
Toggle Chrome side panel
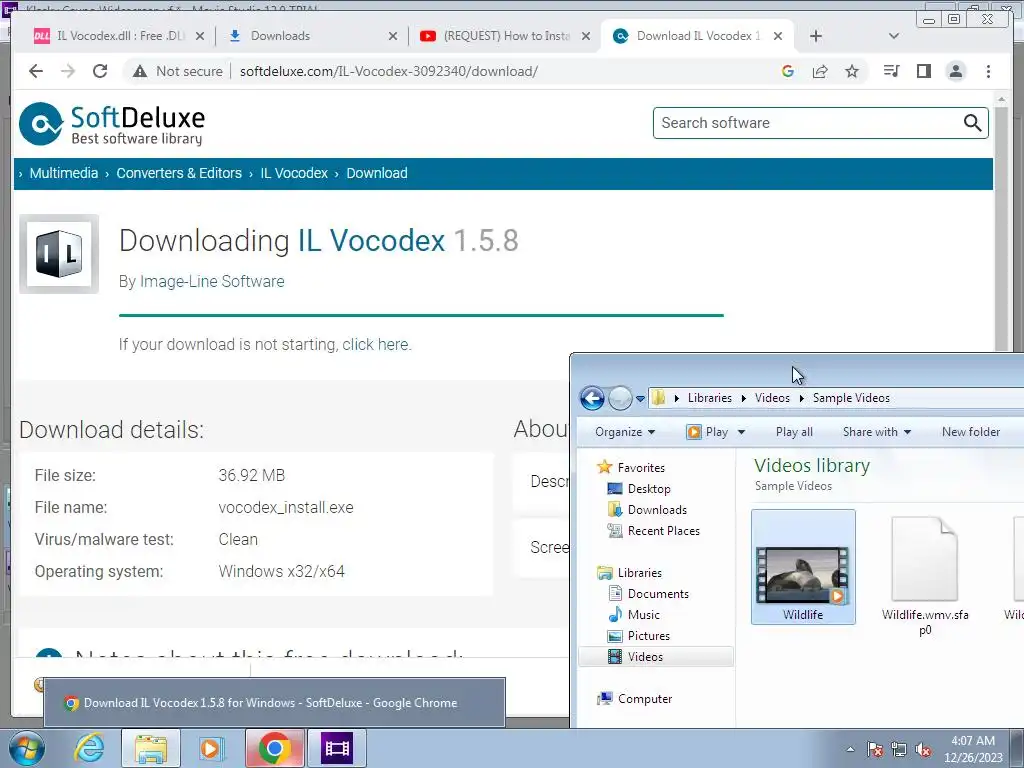coord(923,71)
